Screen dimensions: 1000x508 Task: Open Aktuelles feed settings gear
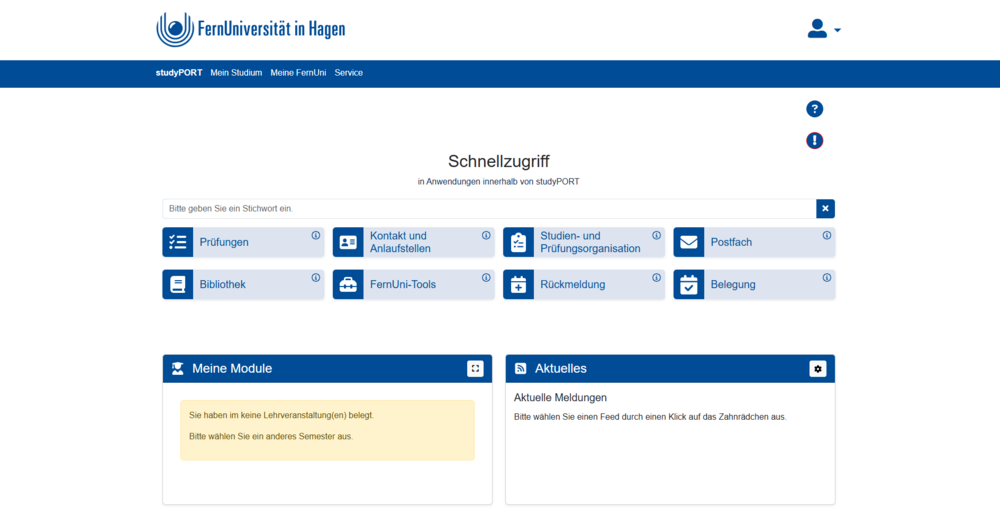tap(818, 368)
